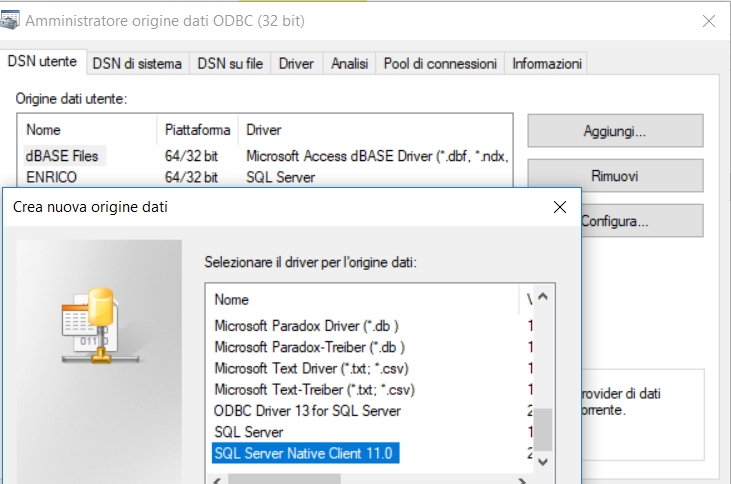Click the Piattaforma column header
Image resolution: width=731 pixels, height=484 pixels.
tap(197, 130)
